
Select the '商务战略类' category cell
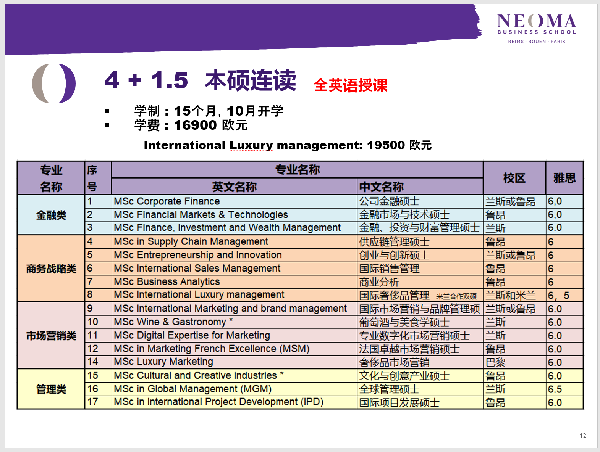click(51, 268)
